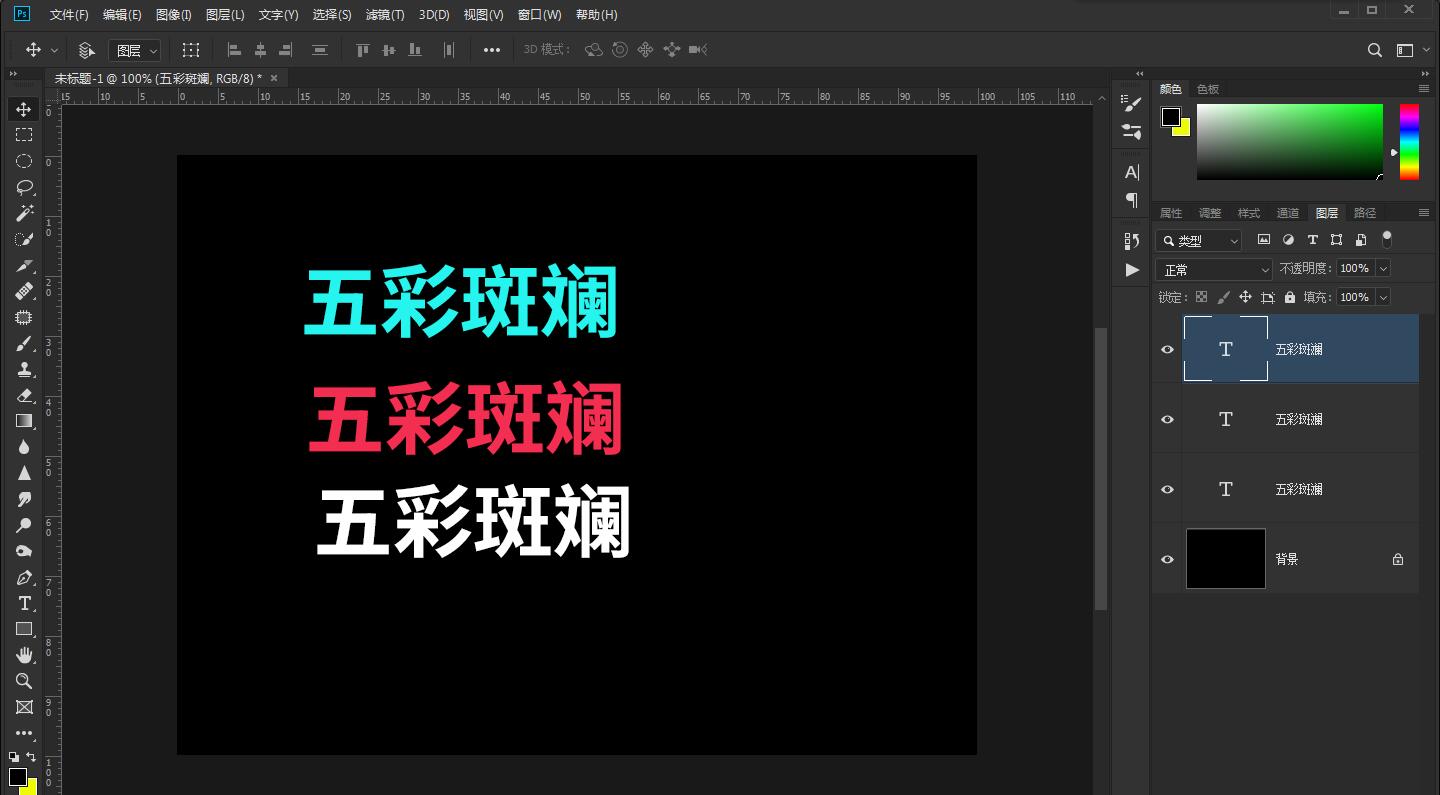Open the options bar overflow button
The height and width of the screenshot is (795, 1440).
[491, 49]
